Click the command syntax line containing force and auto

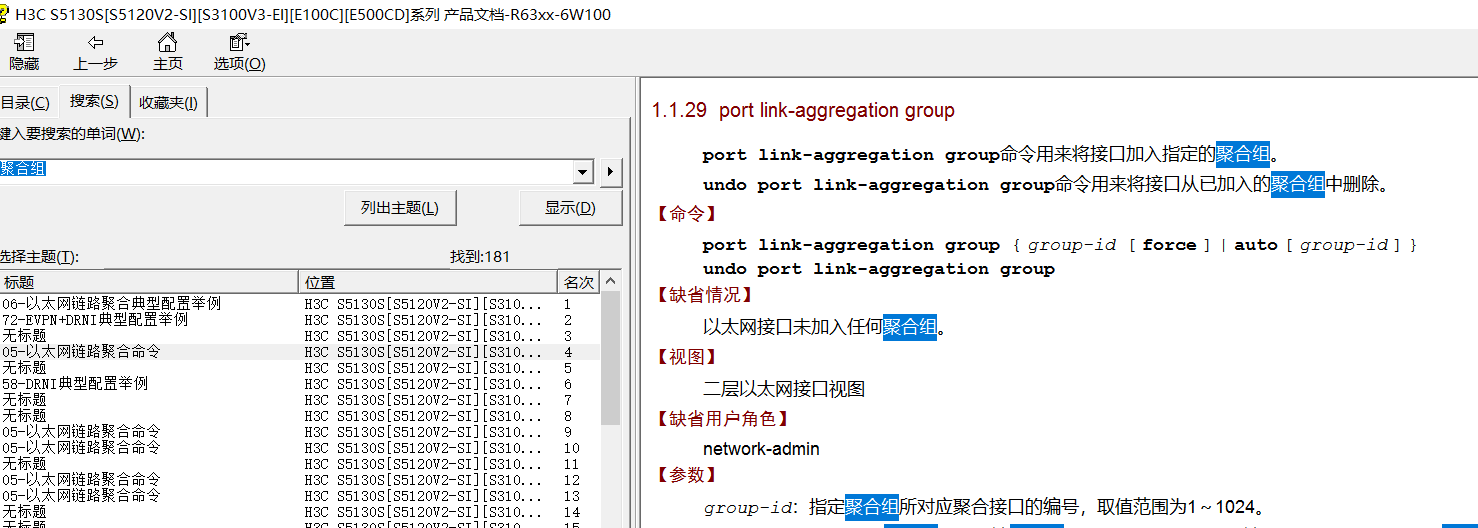1060,245
